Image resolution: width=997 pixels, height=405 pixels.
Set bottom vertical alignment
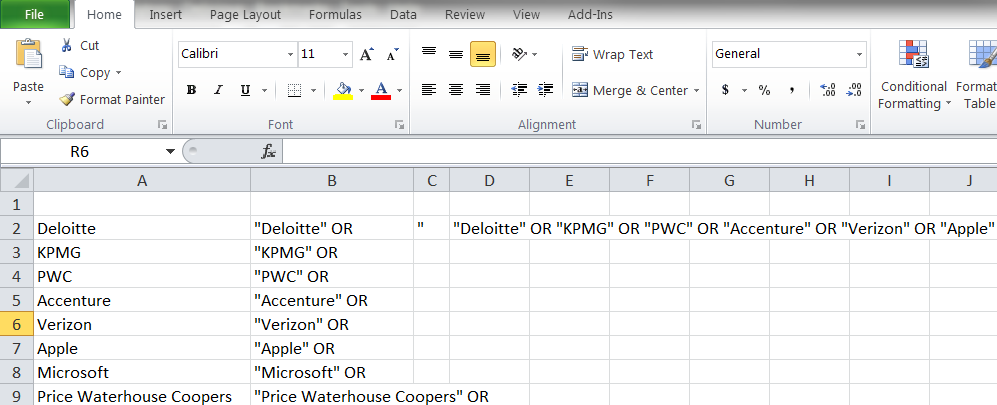point(483,55)
